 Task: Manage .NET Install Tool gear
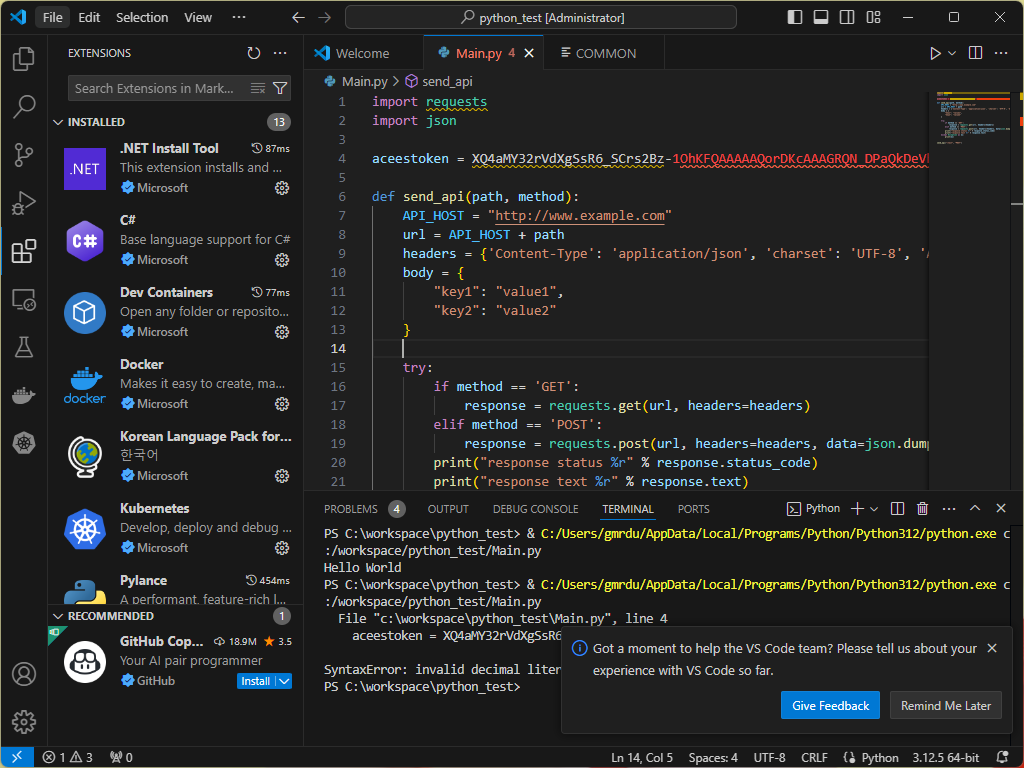coord(282,188)
